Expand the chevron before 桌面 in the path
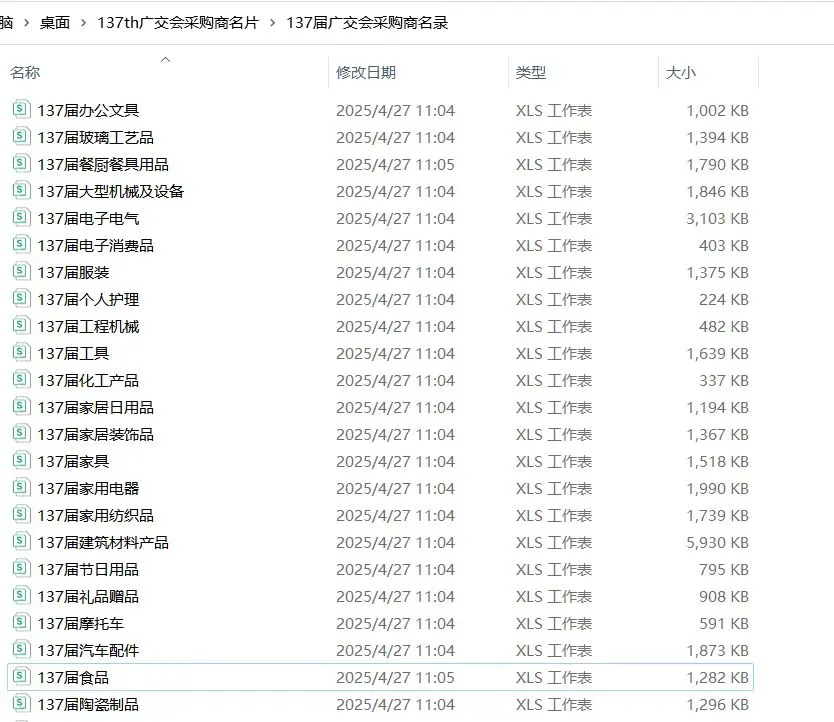 pos(27,23)
